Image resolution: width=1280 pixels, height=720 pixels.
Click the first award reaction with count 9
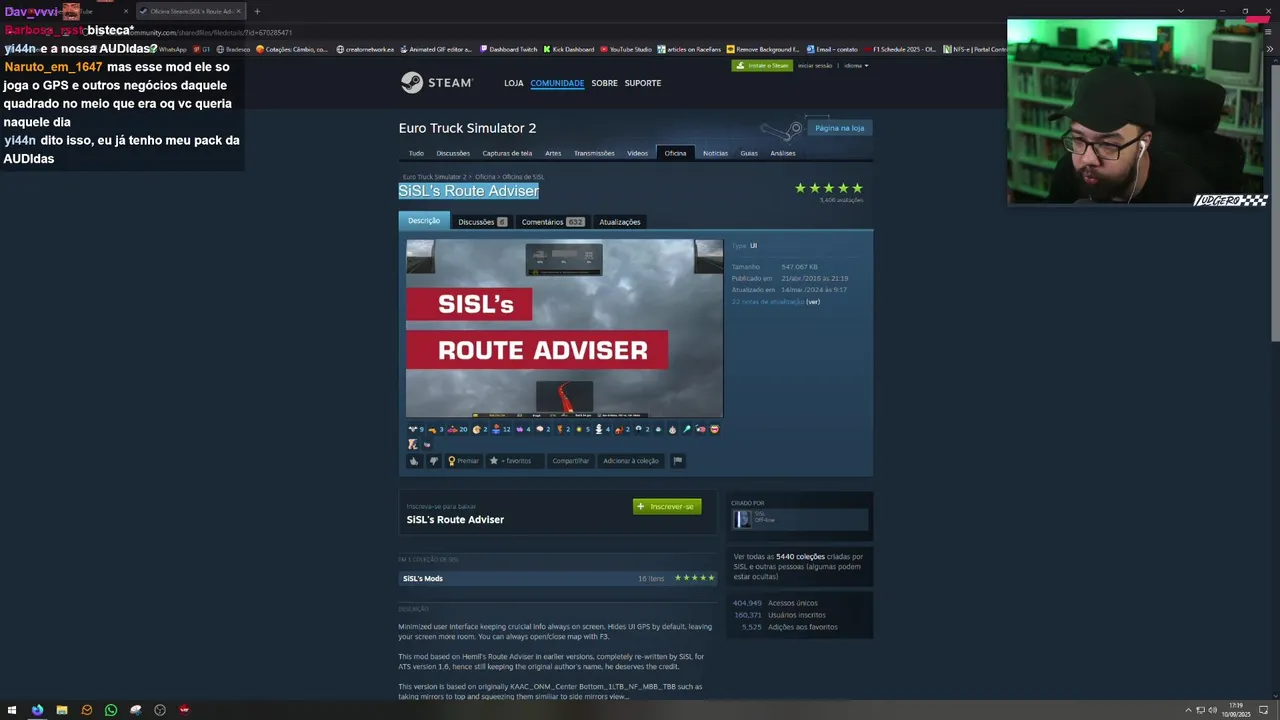tap(416, 429)
